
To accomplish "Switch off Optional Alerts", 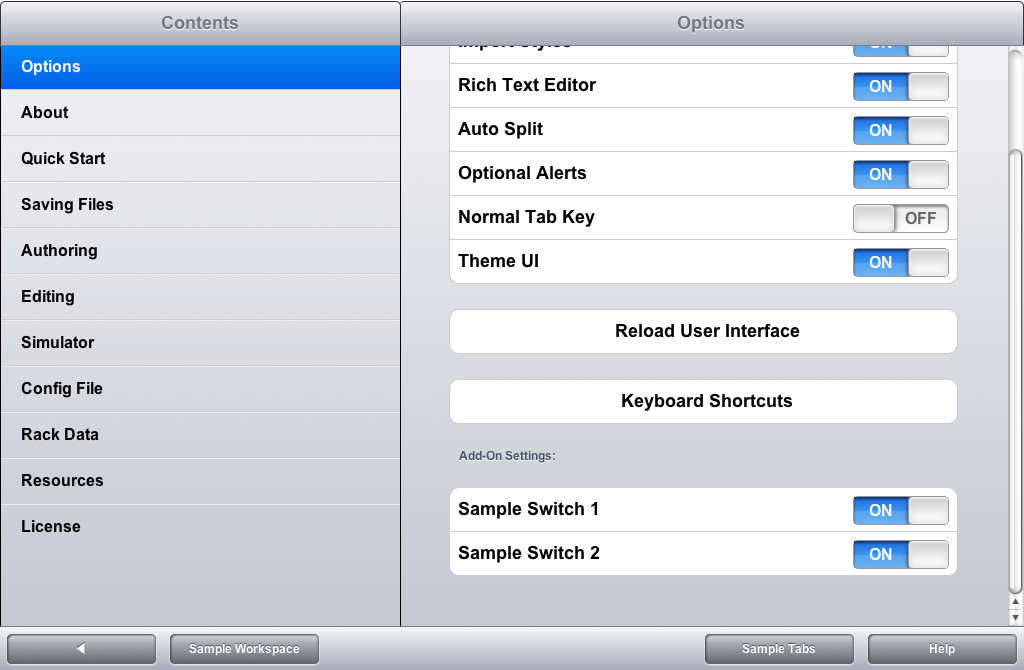I will 900,174.
